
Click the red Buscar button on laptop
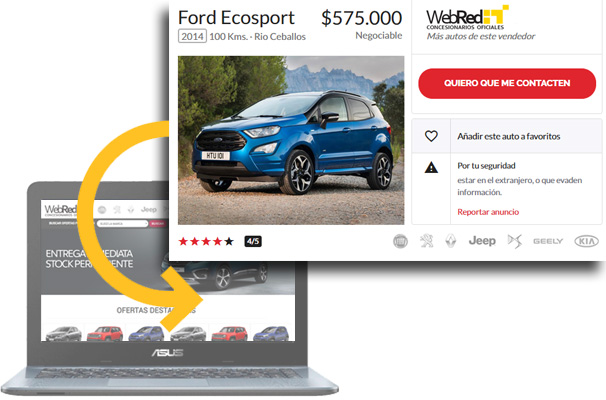point(158,223)
